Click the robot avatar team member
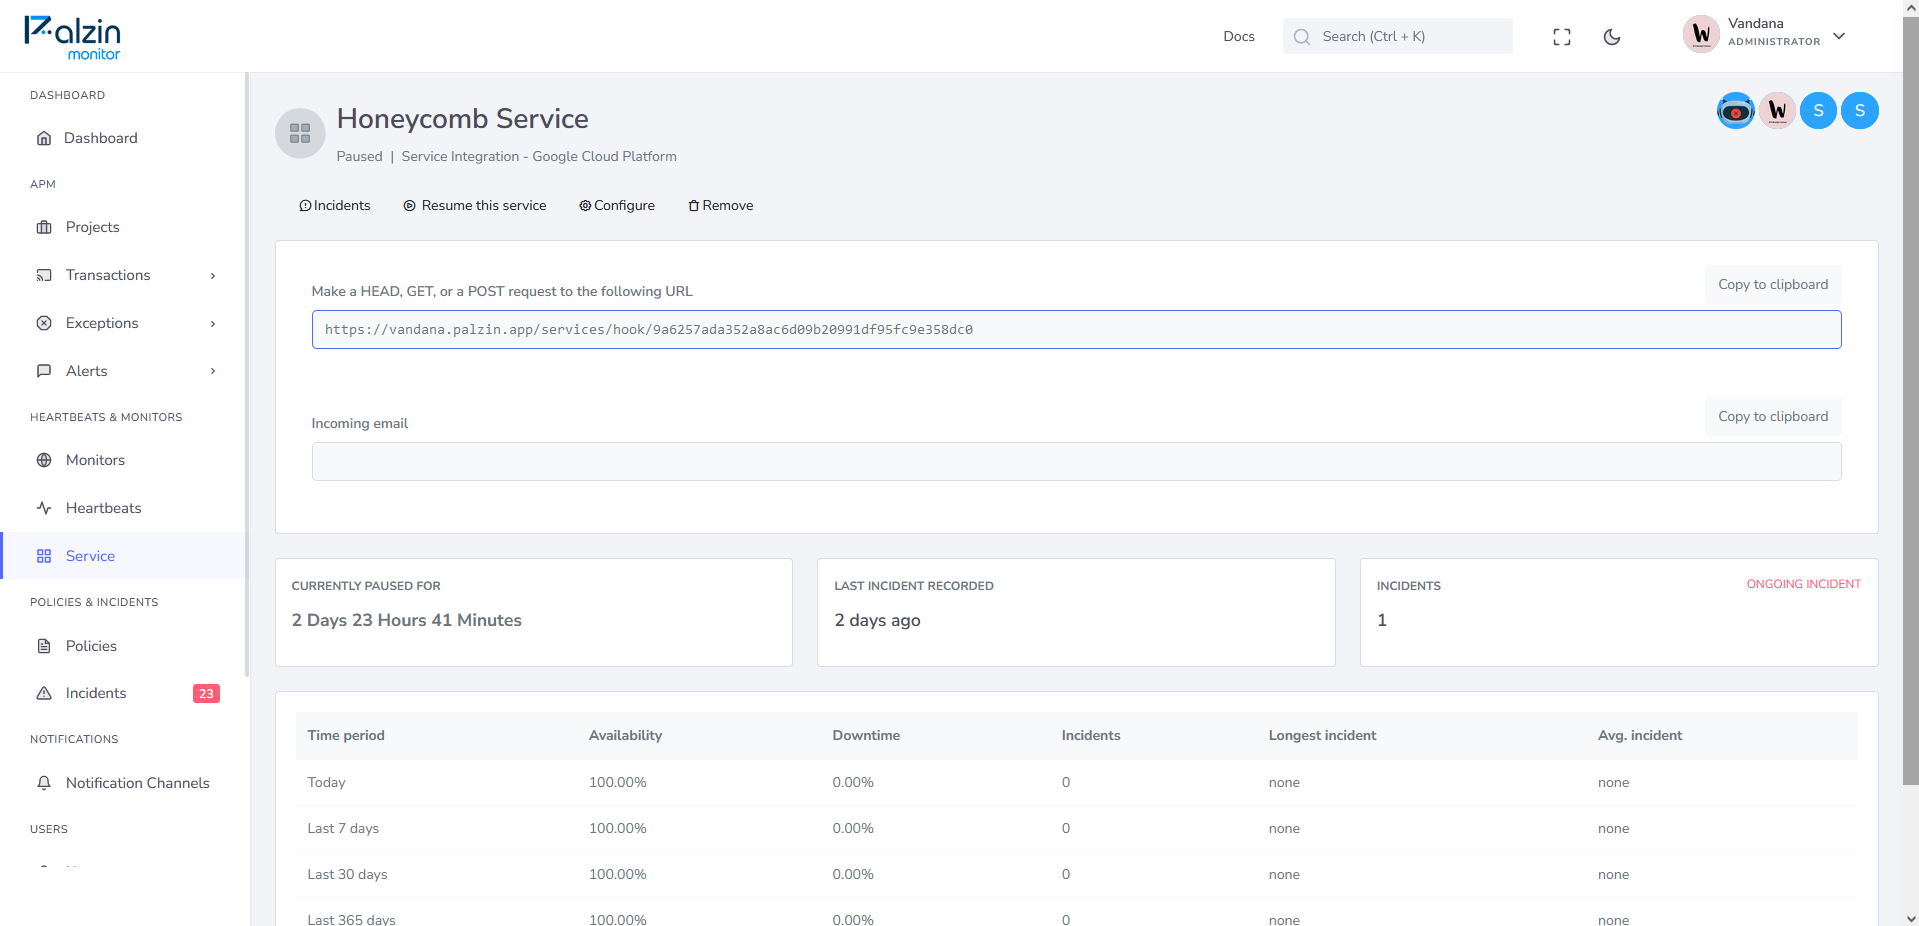Viewport: 1919px width, 926px height. [1736, 110]
